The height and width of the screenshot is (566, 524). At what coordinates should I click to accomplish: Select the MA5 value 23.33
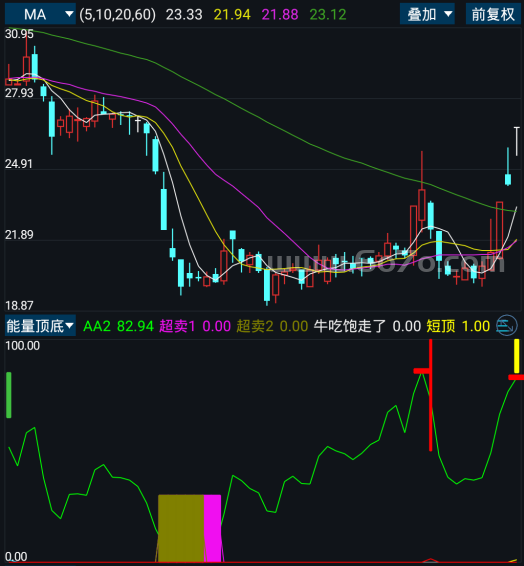(184, 14)
